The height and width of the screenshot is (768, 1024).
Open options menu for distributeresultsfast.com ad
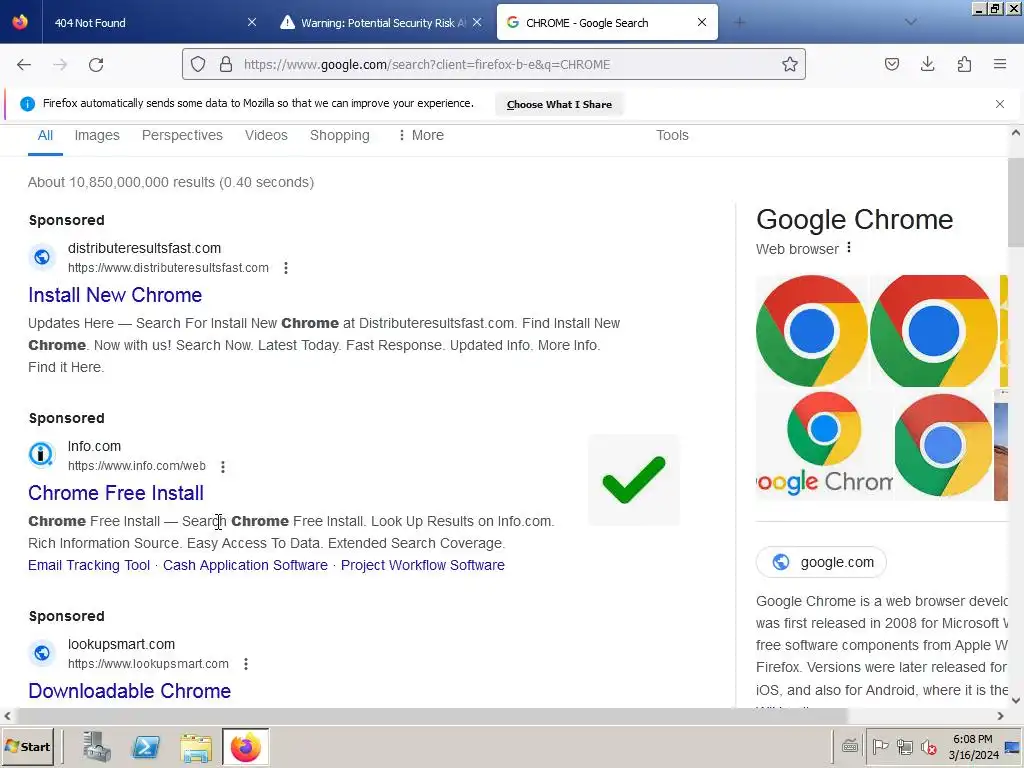(x=285, y=268)
